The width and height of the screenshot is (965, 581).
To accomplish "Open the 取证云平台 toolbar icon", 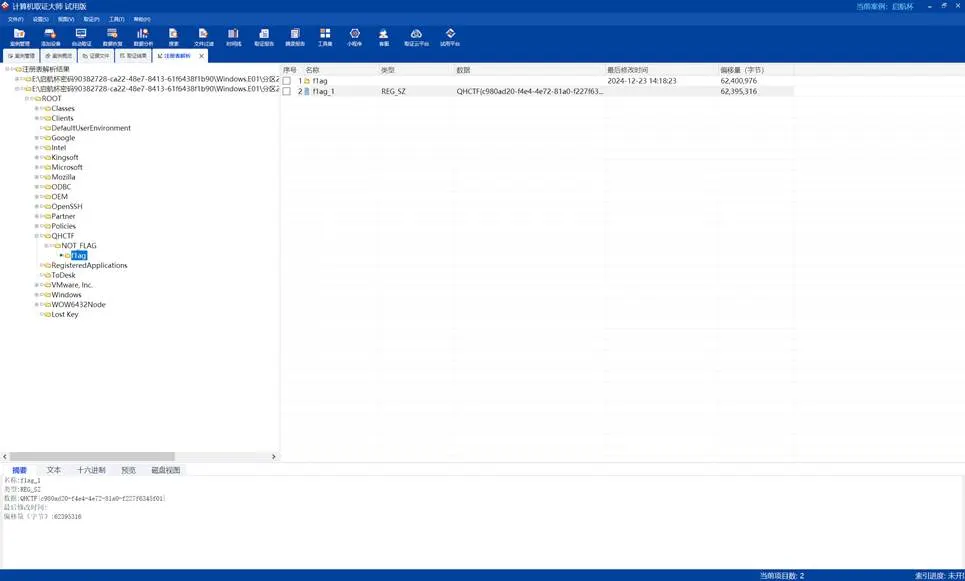I will pos(416,37).
